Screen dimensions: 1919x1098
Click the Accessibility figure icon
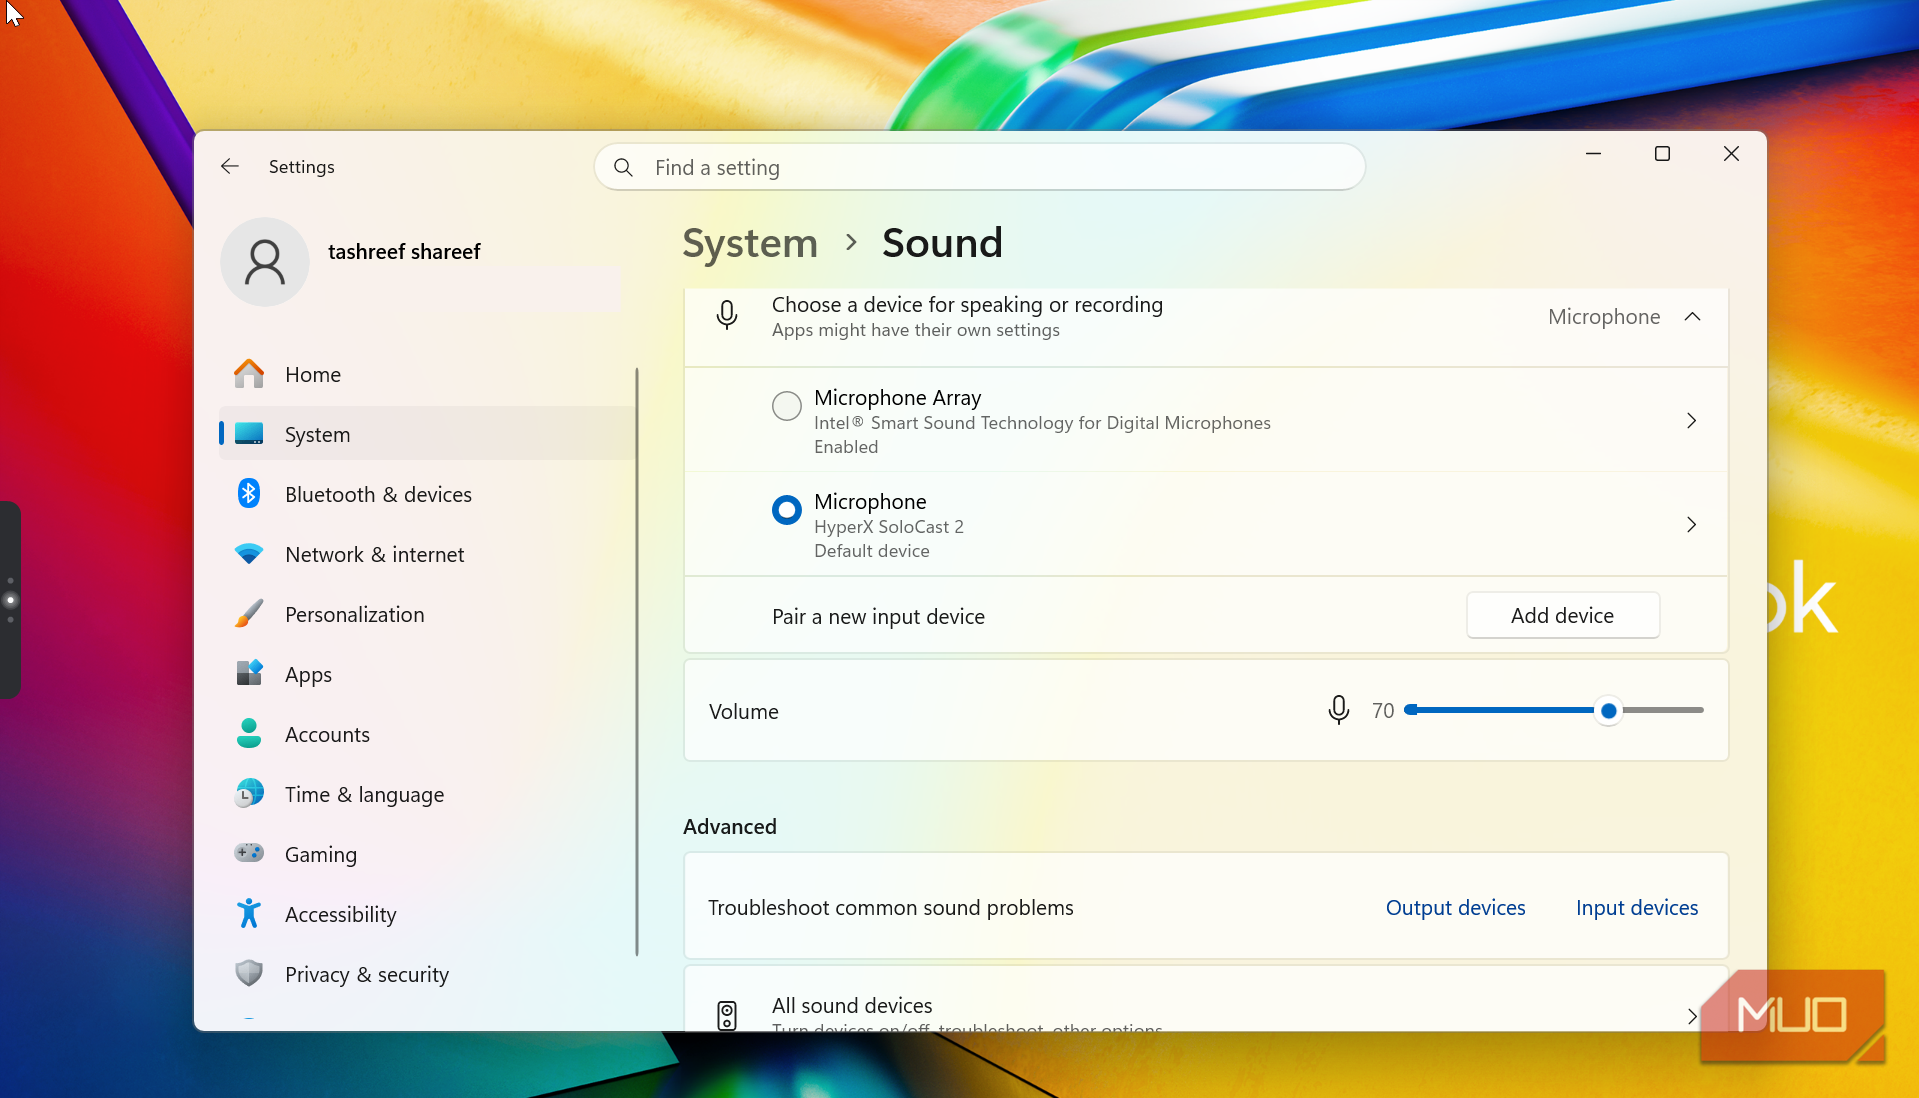click(249, 913)
